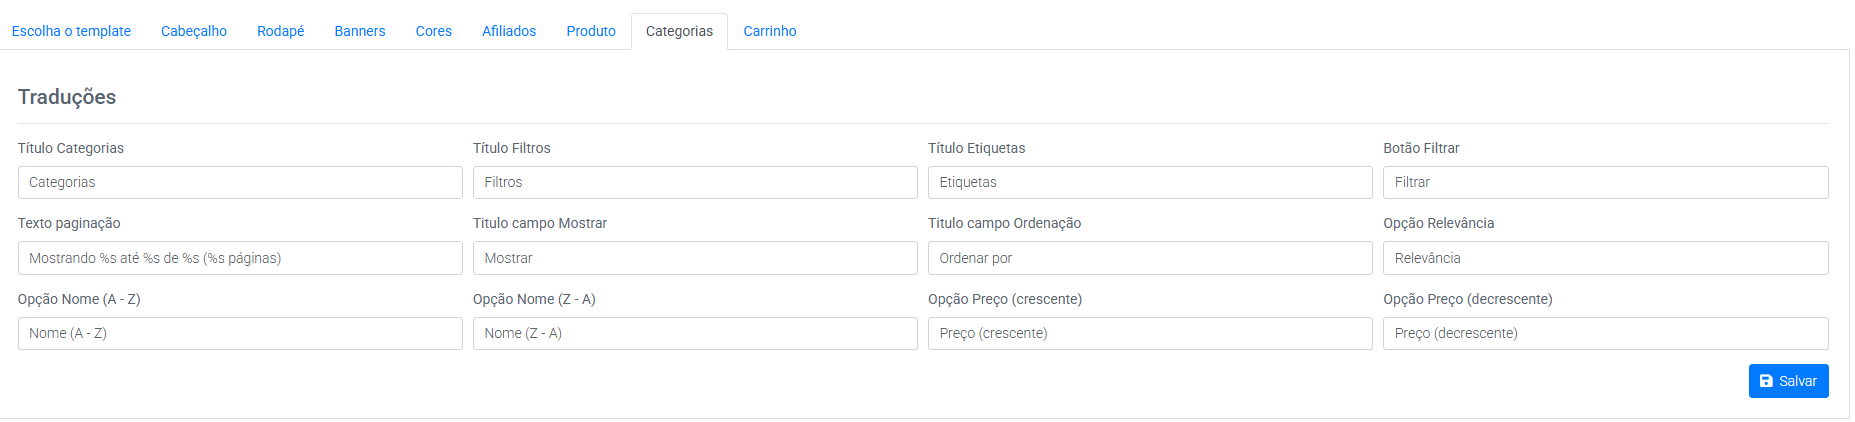Click the Opção Nome (A - Z) field
This screenshot has width=1855, height=422.
240,333
